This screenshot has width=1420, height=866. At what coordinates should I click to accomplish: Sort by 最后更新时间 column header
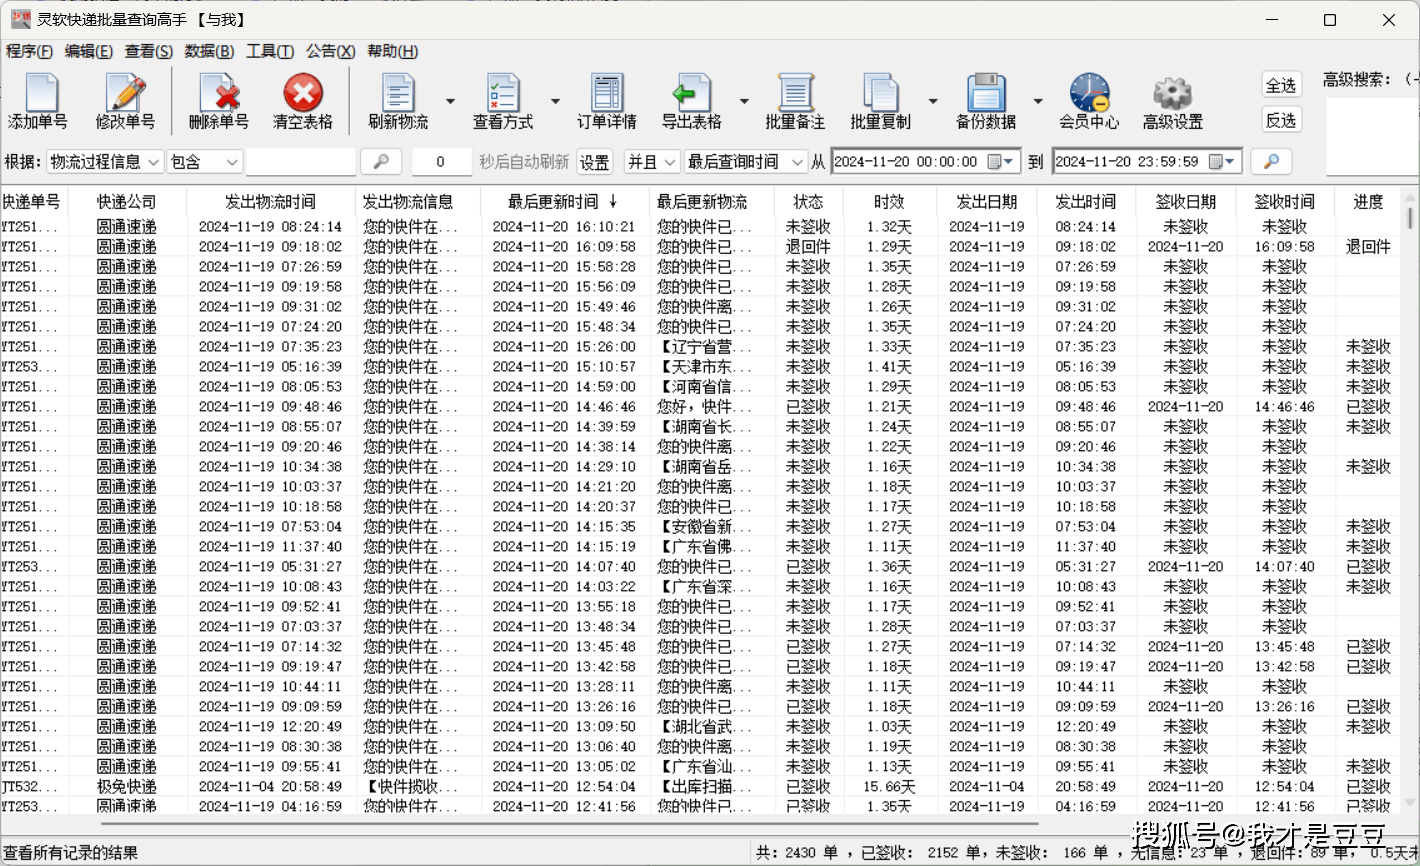564,202
